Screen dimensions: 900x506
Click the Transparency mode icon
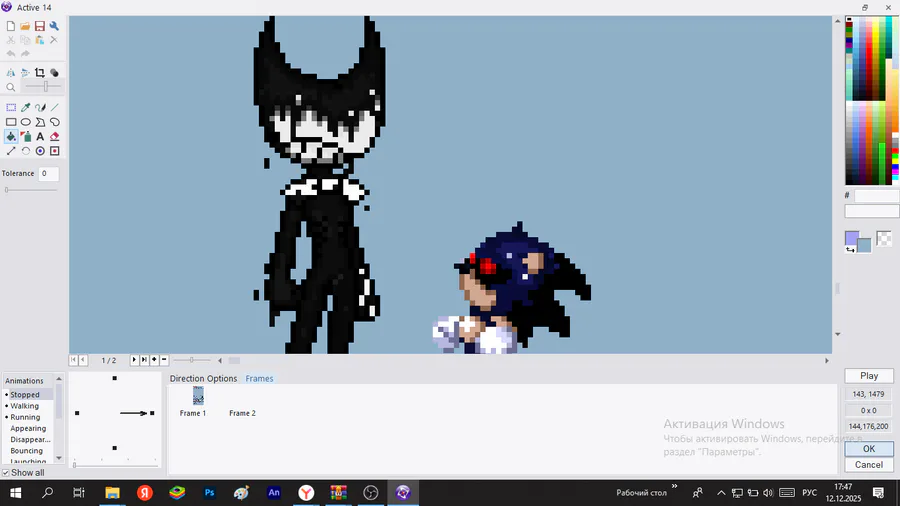(55, 73)
